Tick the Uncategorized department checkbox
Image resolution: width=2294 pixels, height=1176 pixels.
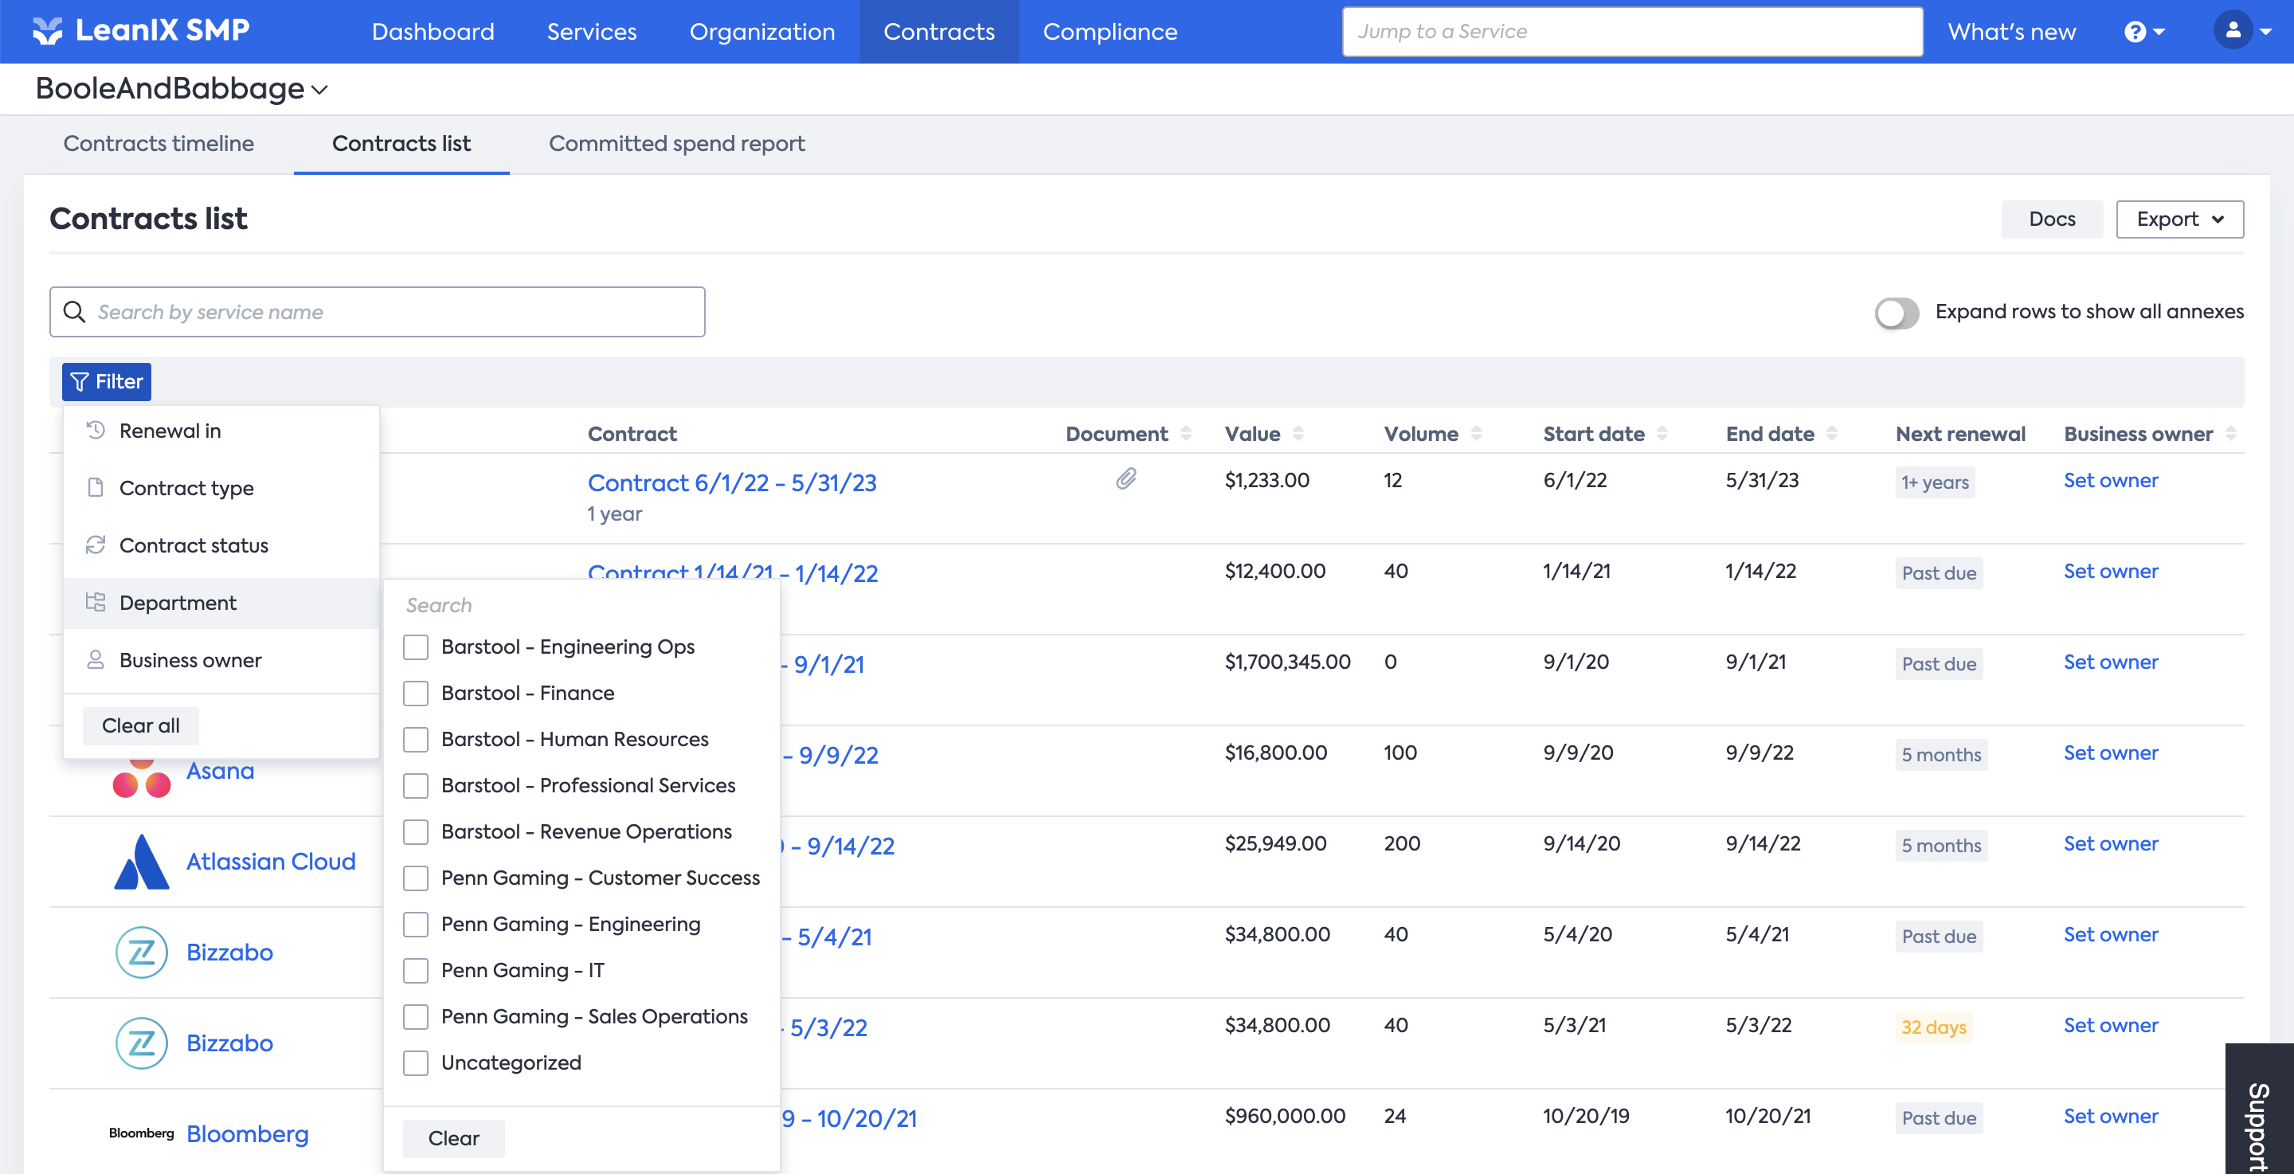tap(416, 1063)
